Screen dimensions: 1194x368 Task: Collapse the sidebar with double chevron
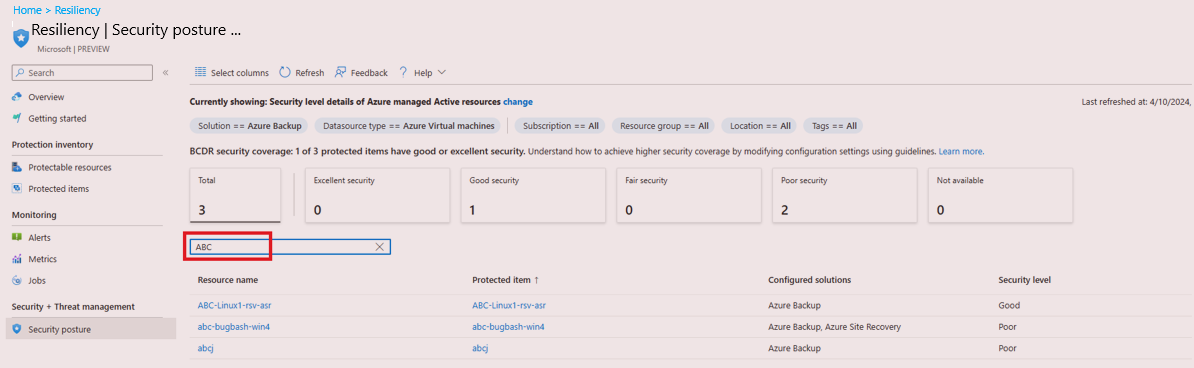pyautogui.click(x=165, y=72)
